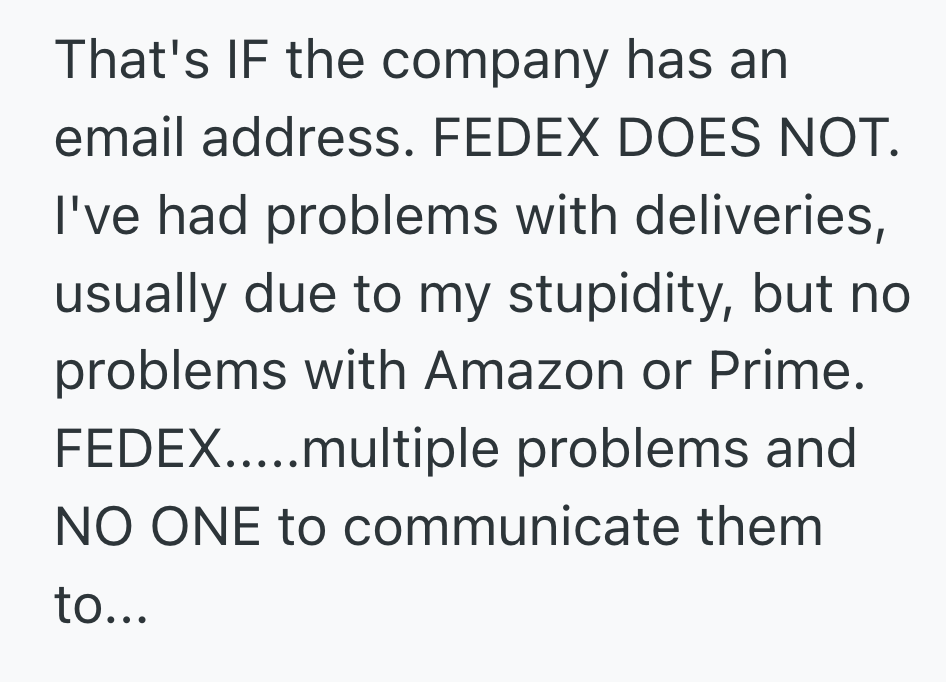Screen dimensions: 946x682
Task: Click the trailing "to..." on the last line
Action: 100,606
